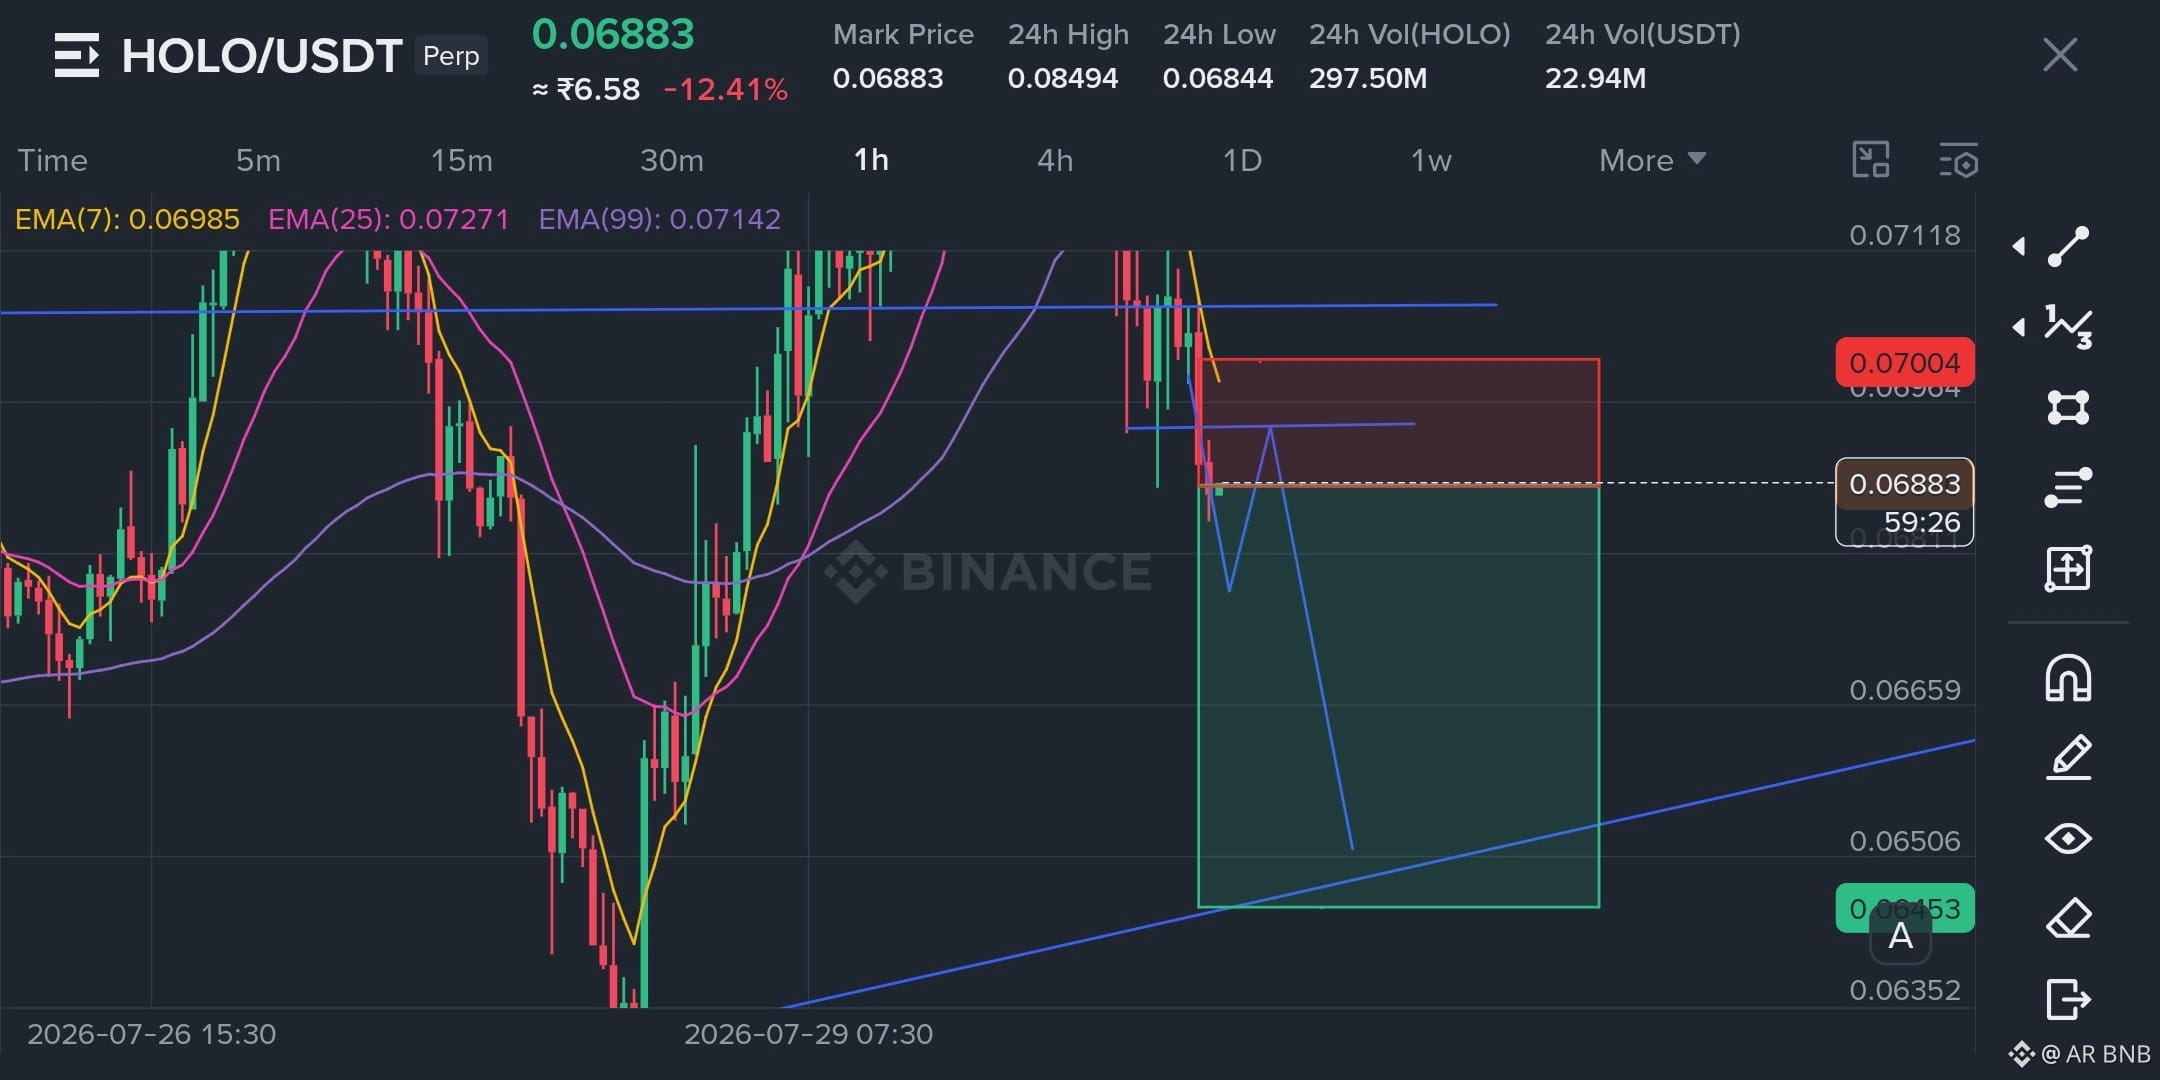
Task: Tap the auto-scale A button
Action: click(x=1900, y=937)
